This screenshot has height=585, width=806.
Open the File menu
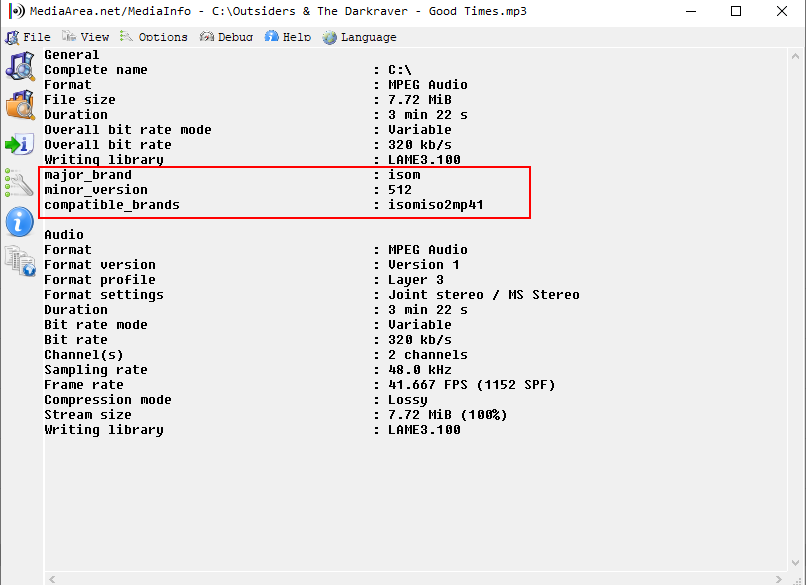coord(28,37)
